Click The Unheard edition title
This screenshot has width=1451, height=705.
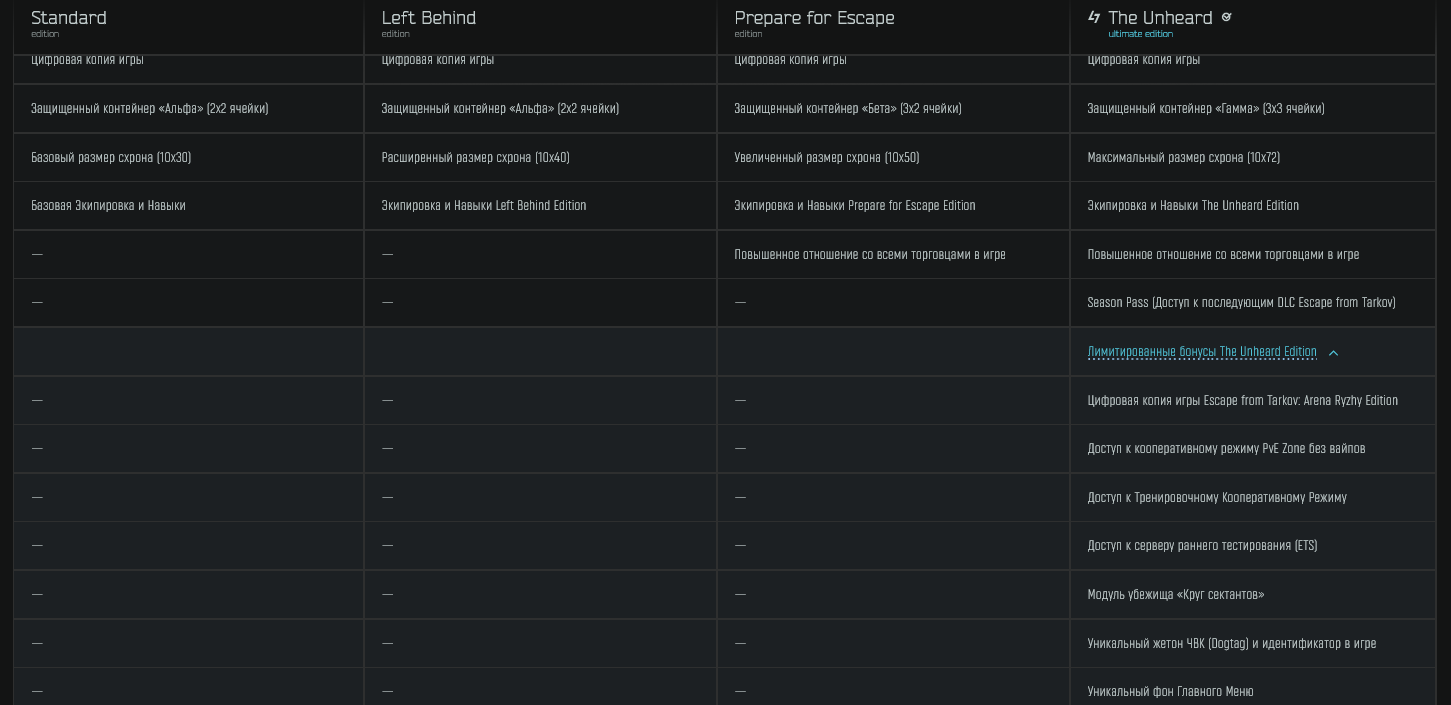pyautogui.click(x=1160, y=18)
